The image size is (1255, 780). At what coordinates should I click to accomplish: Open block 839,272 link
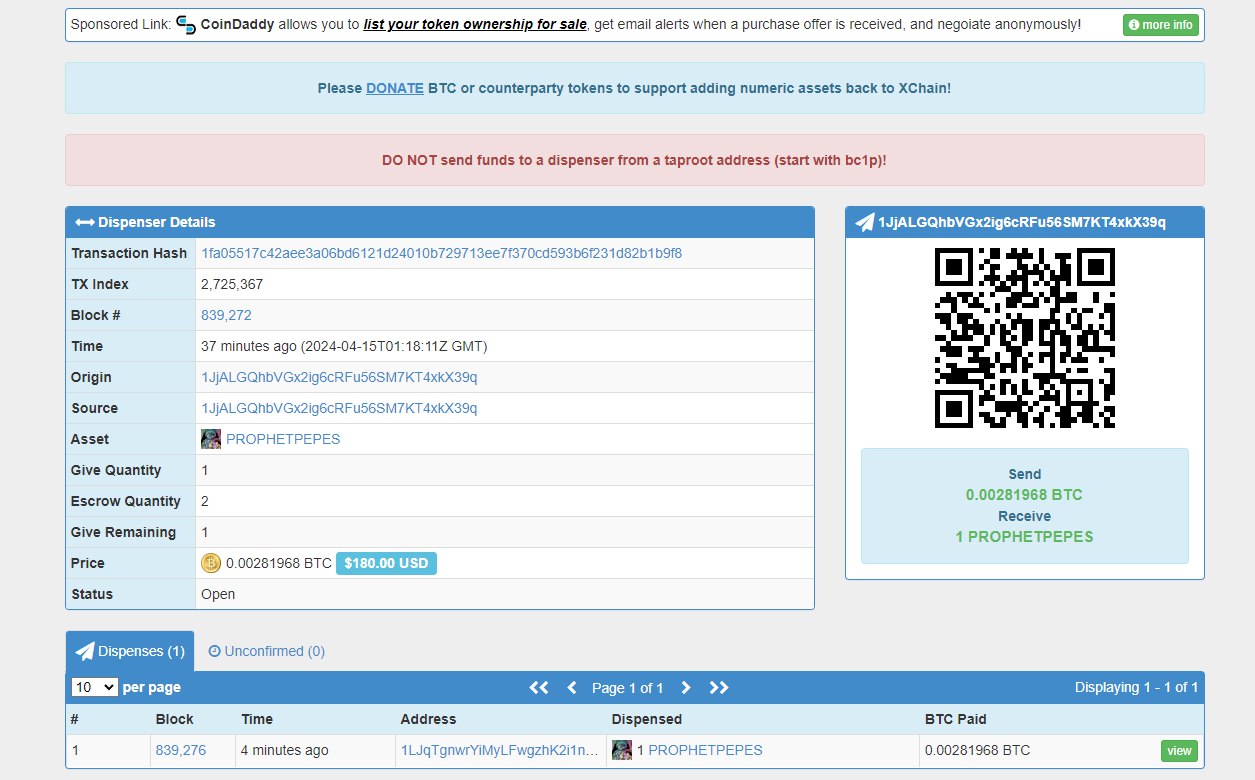(x=226, y=315)
